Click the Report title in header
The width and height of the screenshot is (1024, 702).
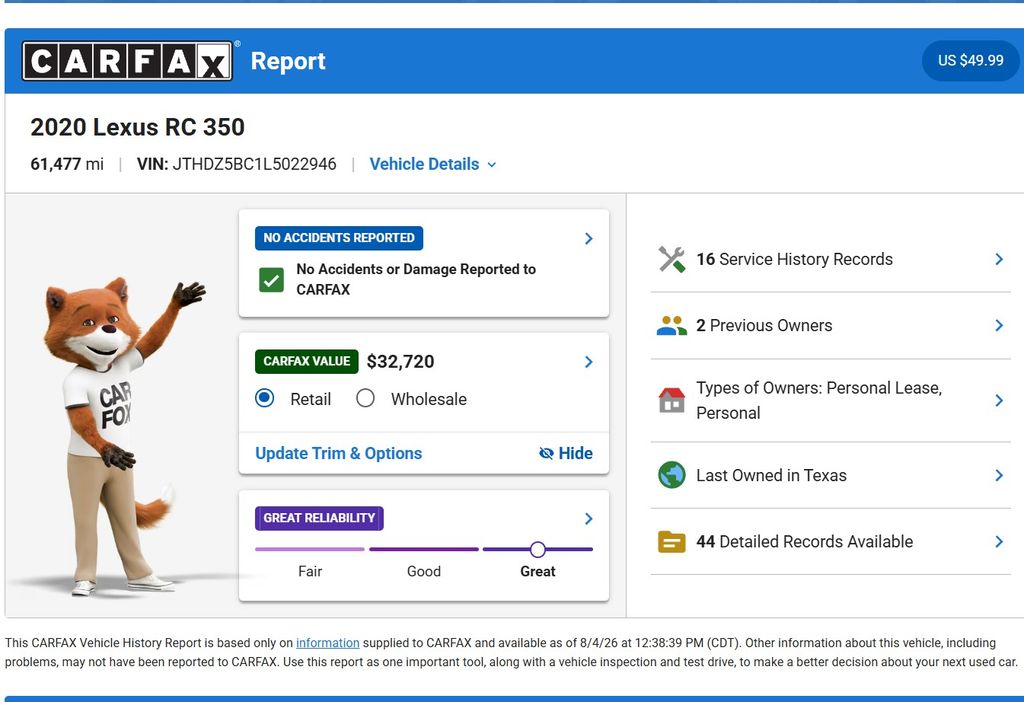click(x=288, y=61)
